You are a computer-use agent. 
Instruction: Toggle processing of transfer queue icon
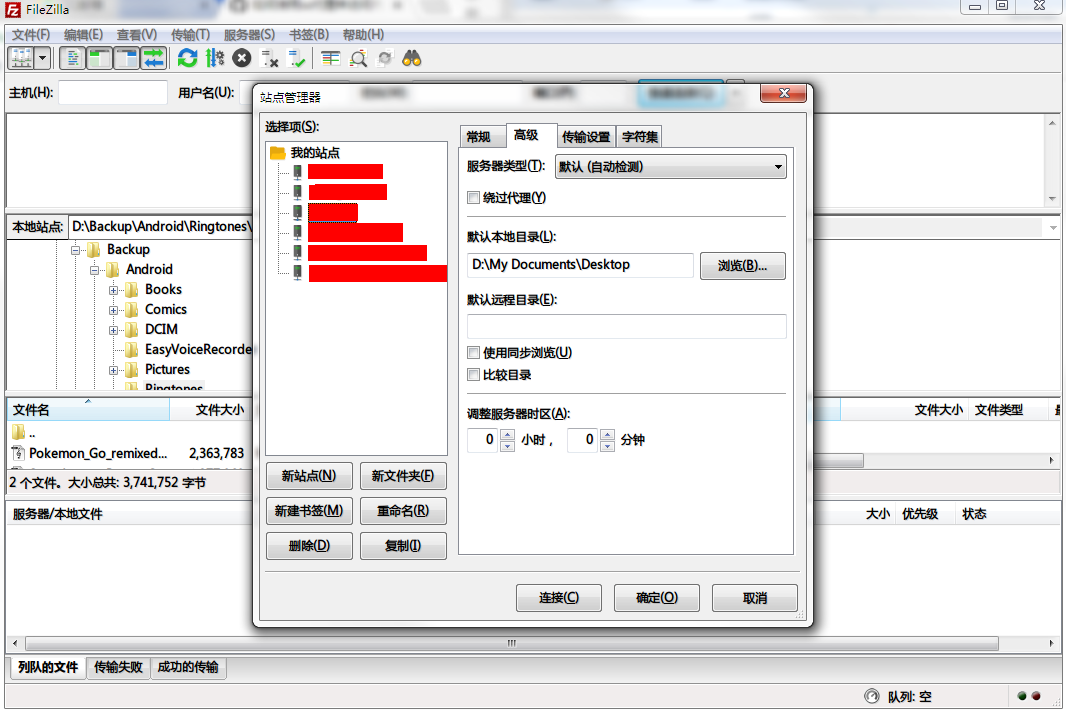coord(215,58)
